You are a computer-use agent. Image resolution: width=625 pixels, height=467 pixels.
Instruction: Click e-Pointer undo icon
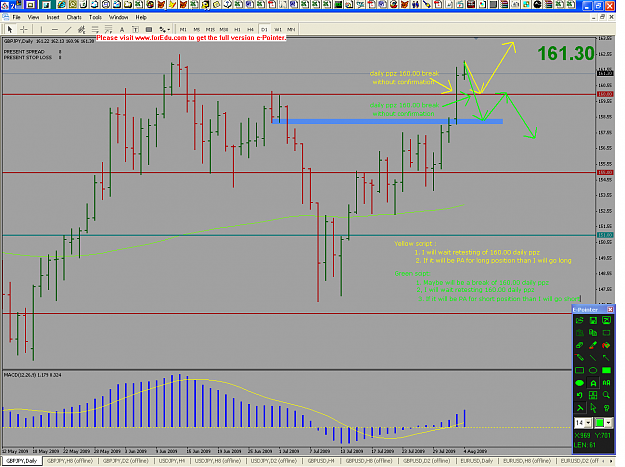click(x=580, y=395)
